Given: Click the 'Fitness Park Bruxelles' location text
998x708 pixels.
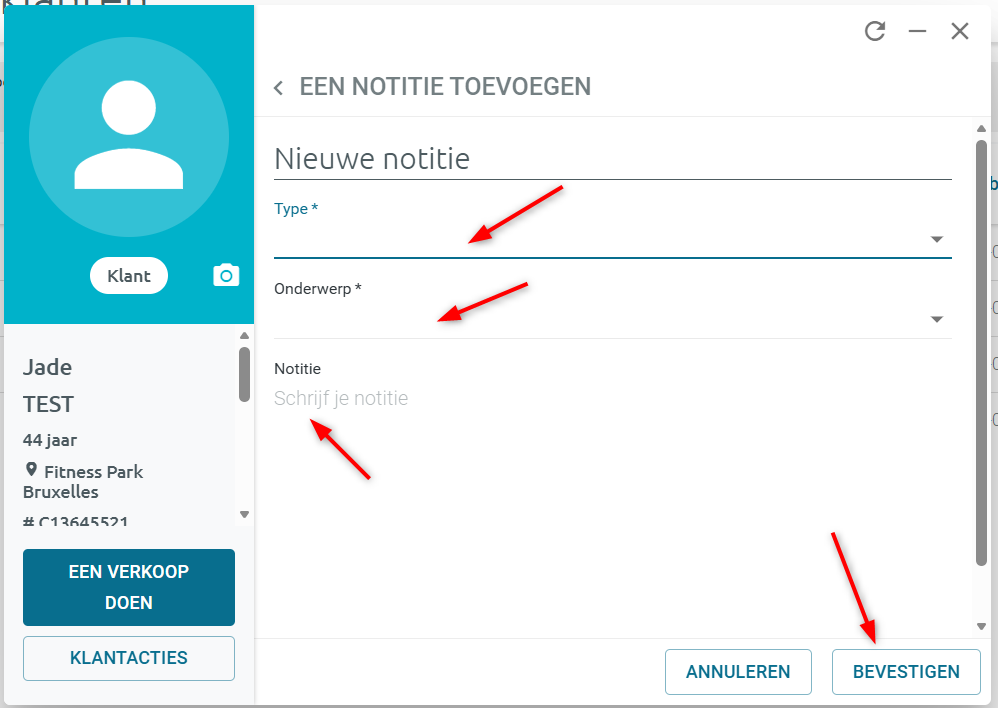Looking at the screenshot, I should click(x=83, y=482).
